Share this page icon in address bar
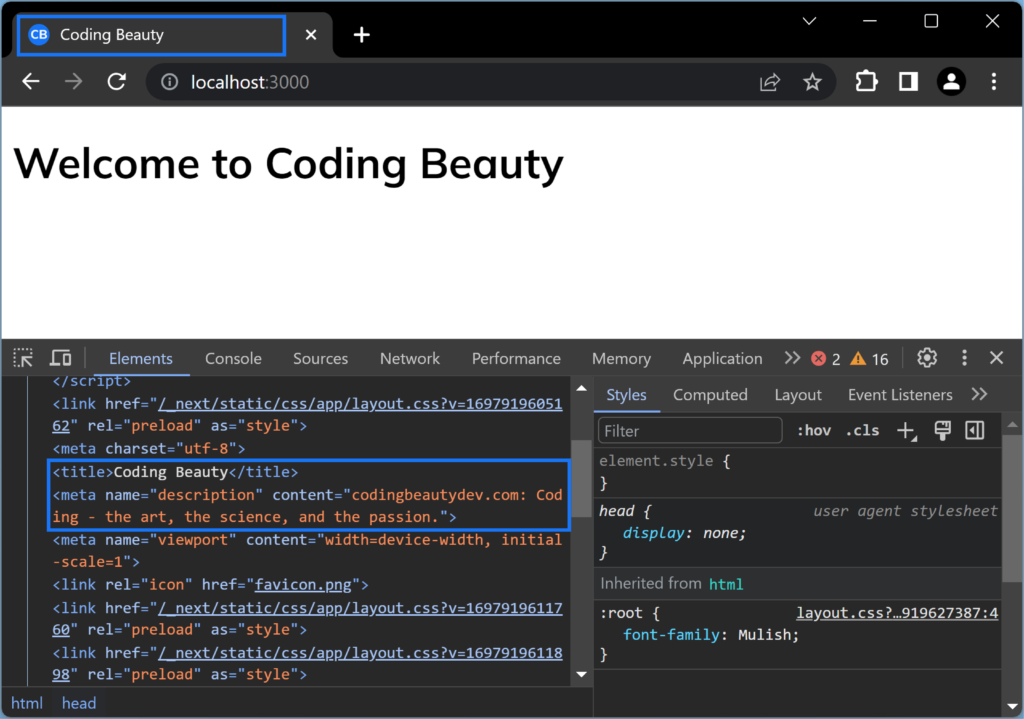This screenshot has height=719, width=1024. [x=770, y=82]
